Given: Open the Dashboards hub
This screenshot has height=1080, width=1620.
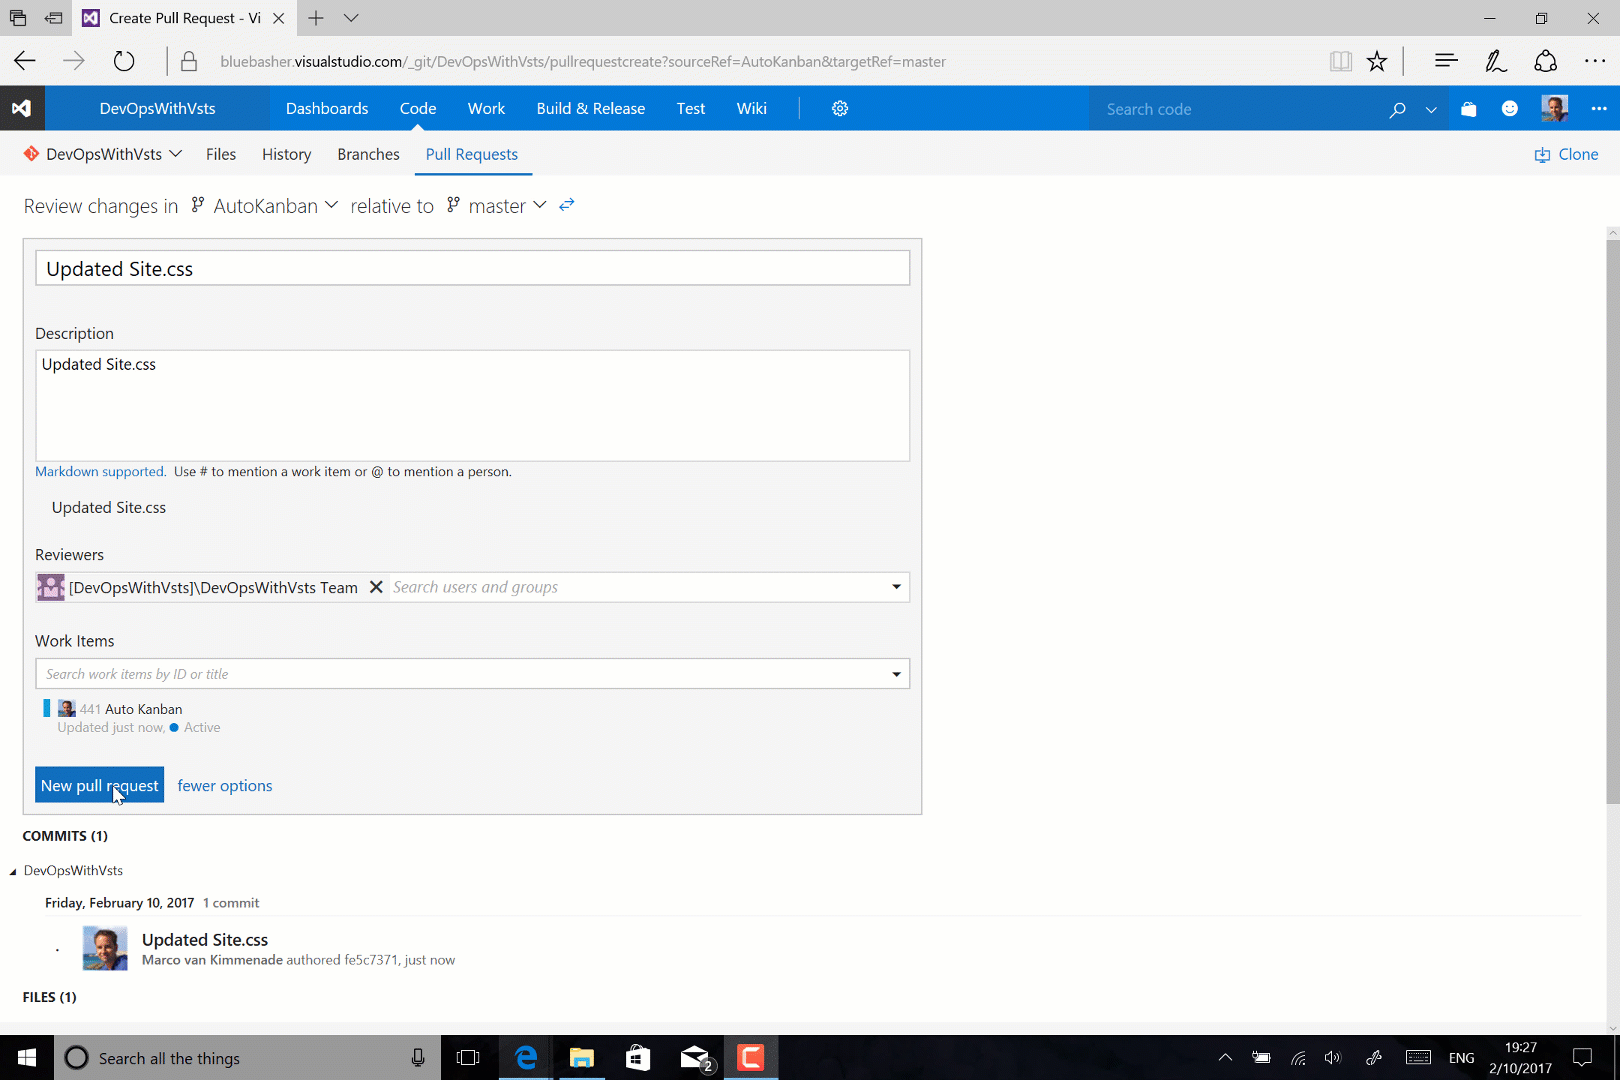Looking at the screenshot, I should (327, 108).
